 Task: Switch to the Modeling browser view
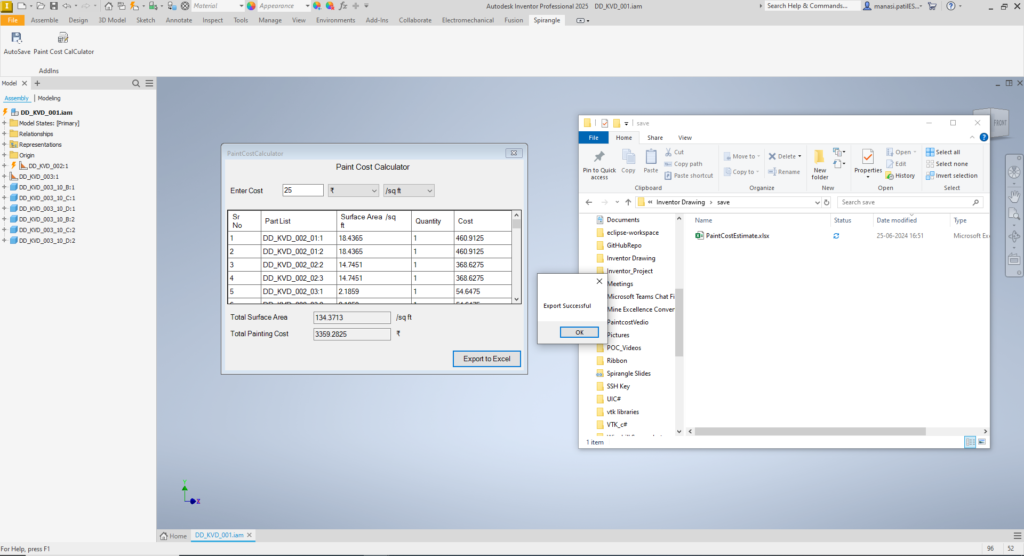click(49, 98)
